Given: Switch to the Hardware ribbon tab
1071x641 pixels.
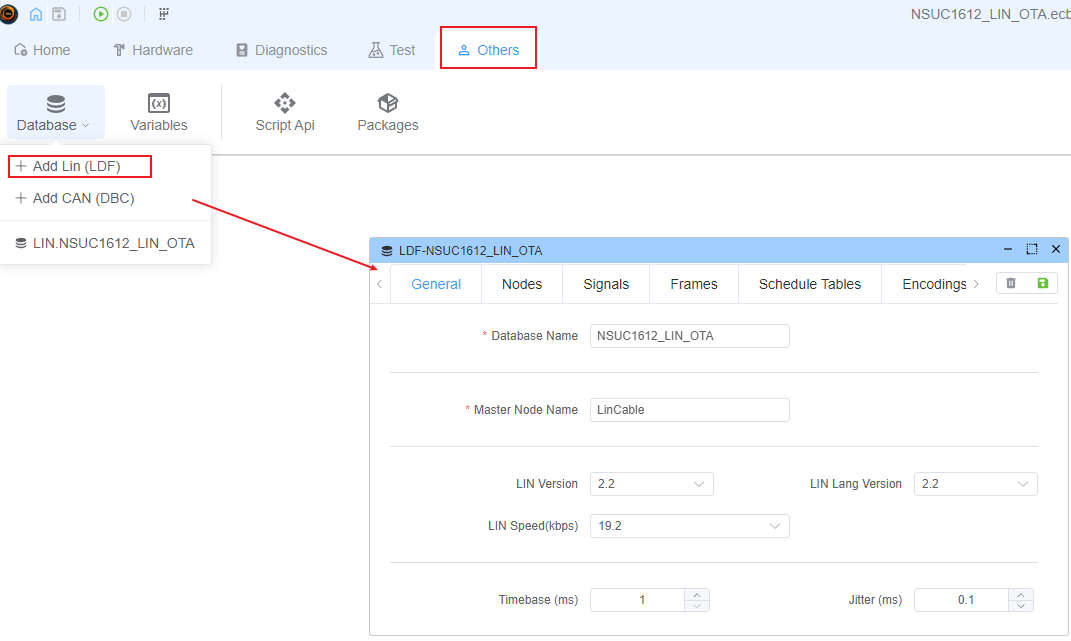Looking at the screenshot, I should pos(153,50).
